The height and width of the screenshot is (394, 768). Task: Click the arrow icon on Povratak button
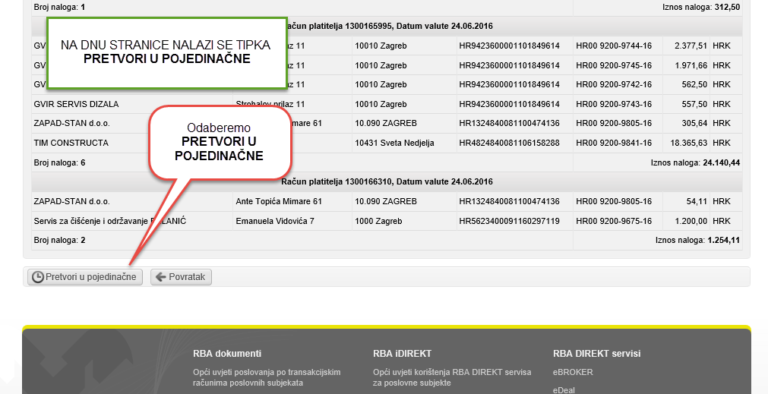click(x=161, y=277)
